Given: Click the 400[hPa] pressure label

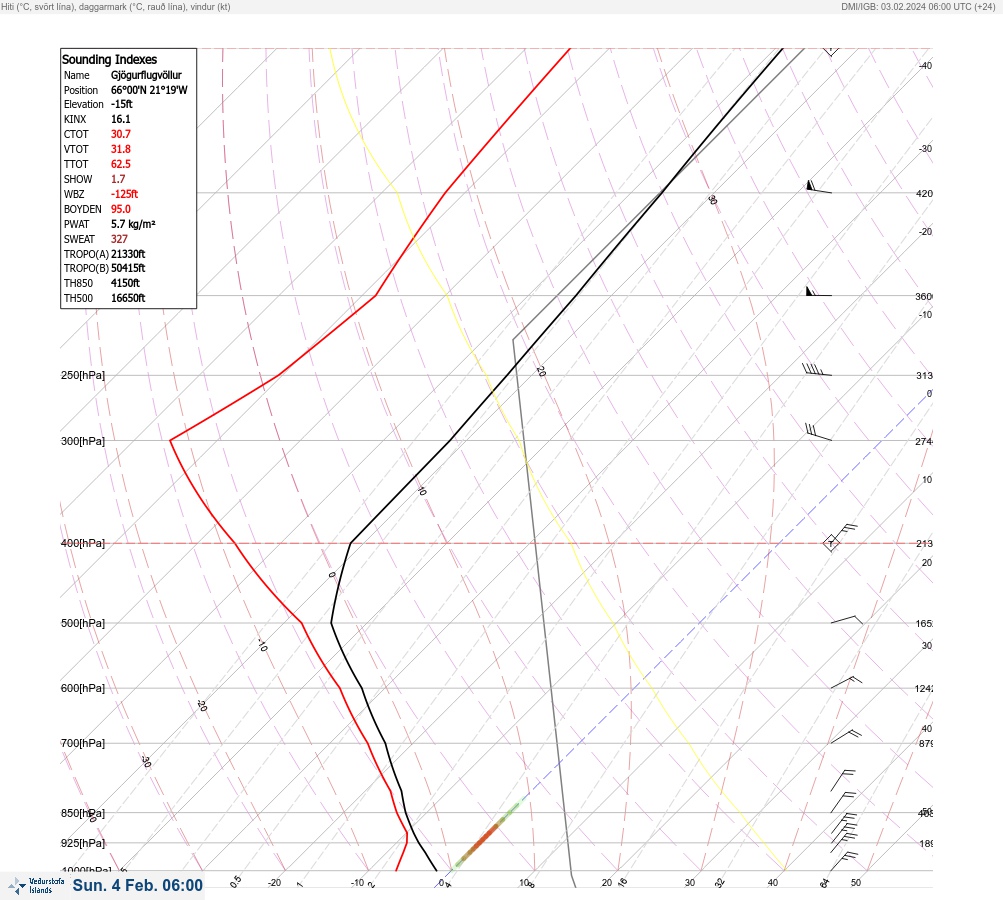Looking at the screenshot, I should pos(83,543).
